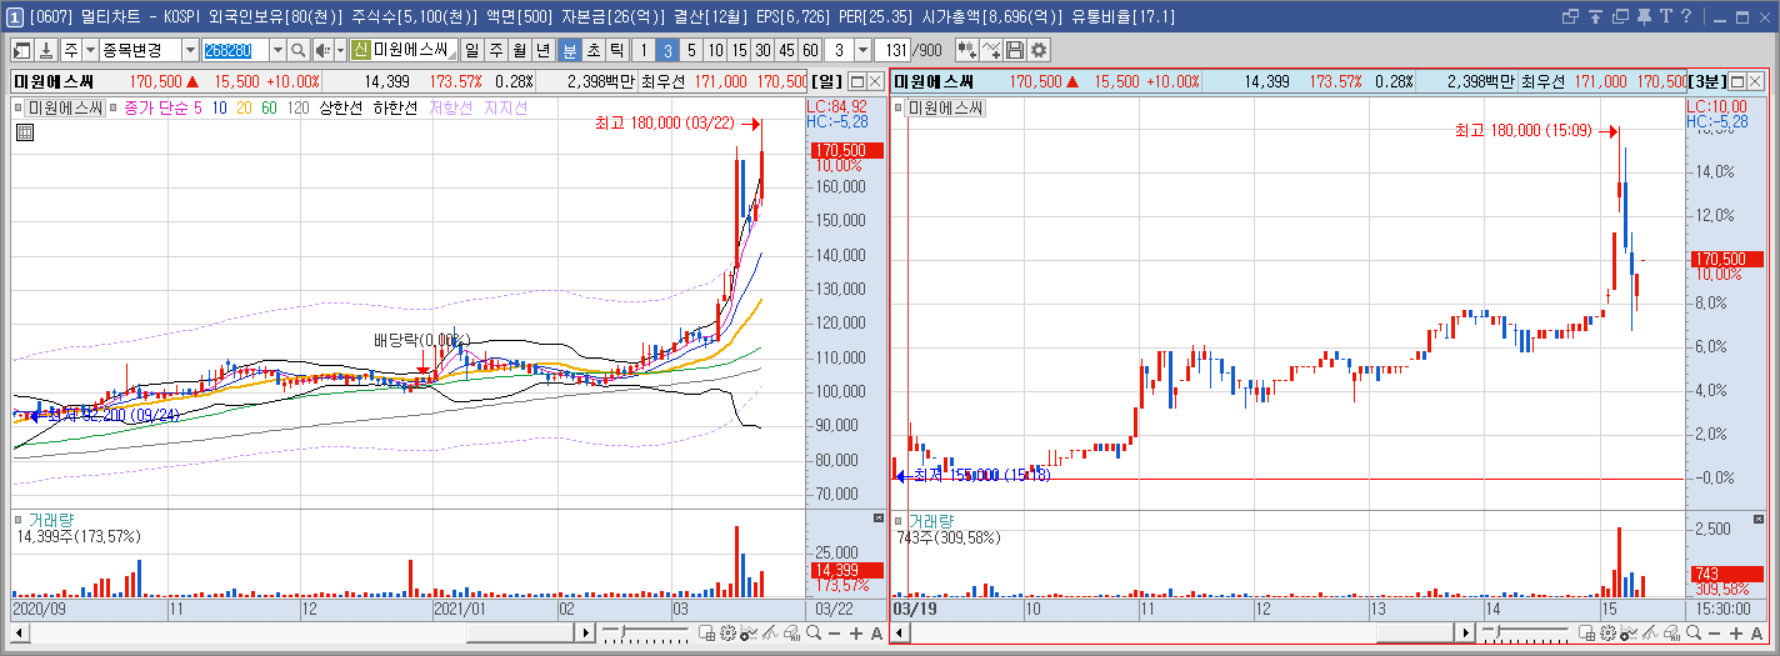Click the save (floppy disk) icon
Image resolution: width=1780 pixels, height=656 pixels.
point(1015,50)
